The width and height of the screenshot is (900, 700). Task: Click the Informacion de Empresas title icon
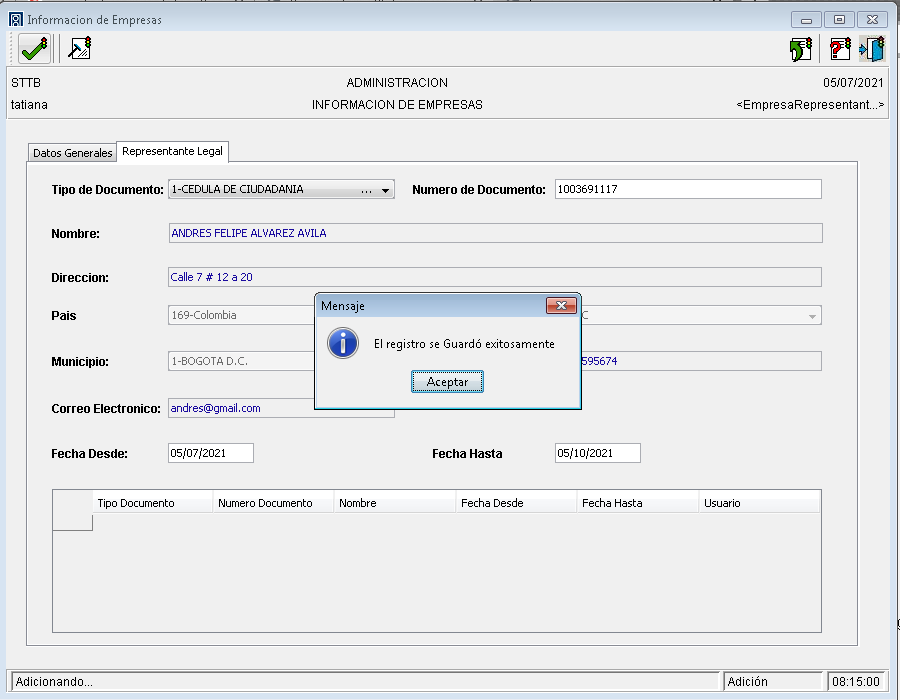pos(15,19)
